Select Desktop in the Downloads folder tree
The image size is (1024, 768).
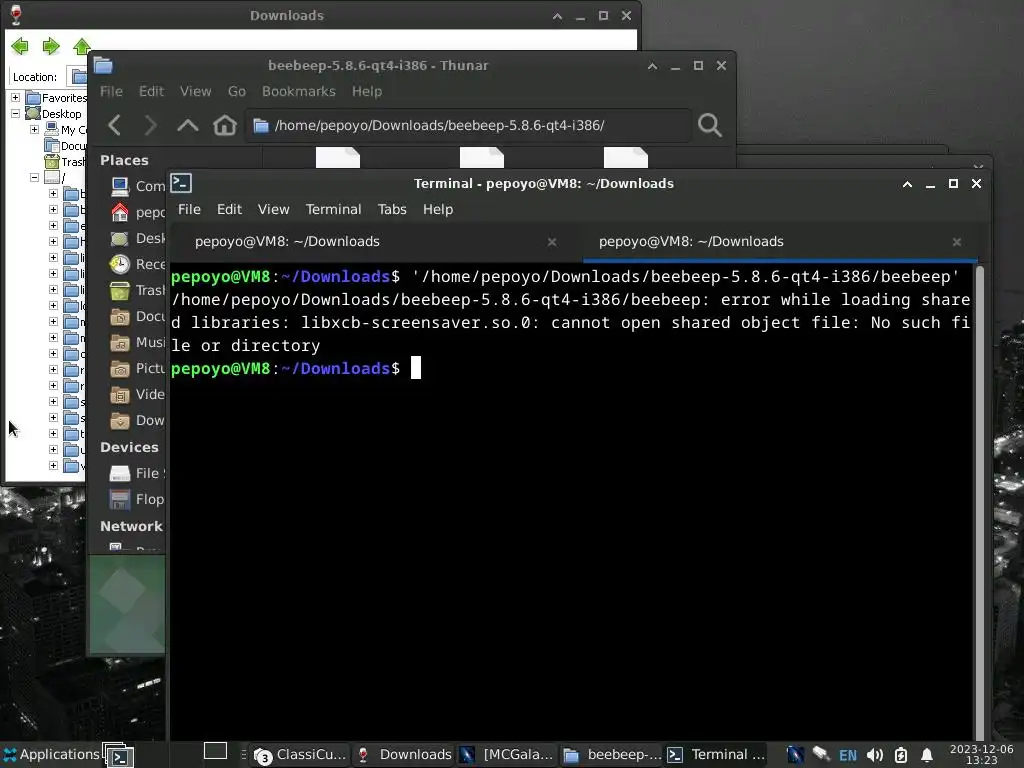click(x=54, y=114)
